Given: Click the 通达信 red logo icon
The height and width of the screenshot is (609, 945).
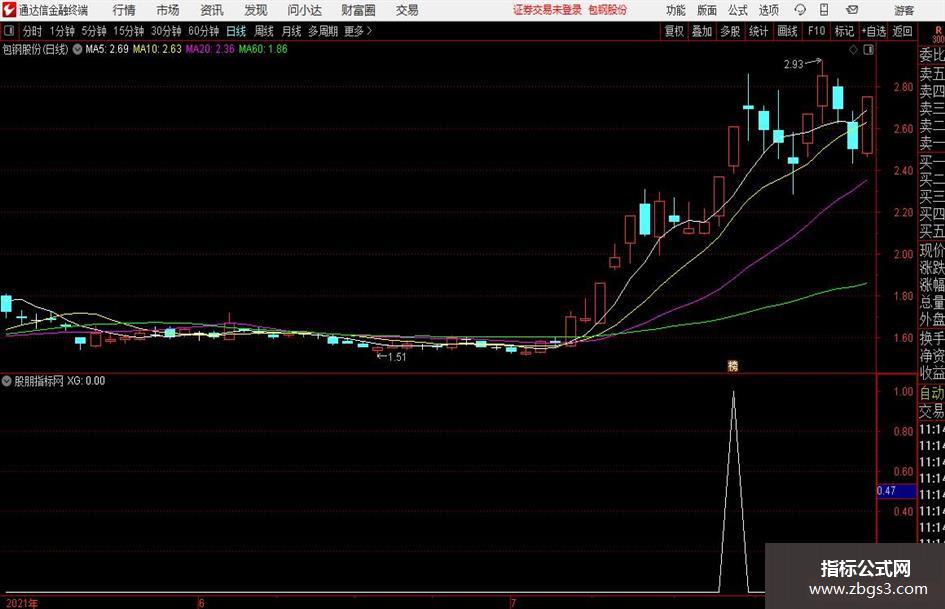Looking at the screenshot, I should [x=8, y=10].
